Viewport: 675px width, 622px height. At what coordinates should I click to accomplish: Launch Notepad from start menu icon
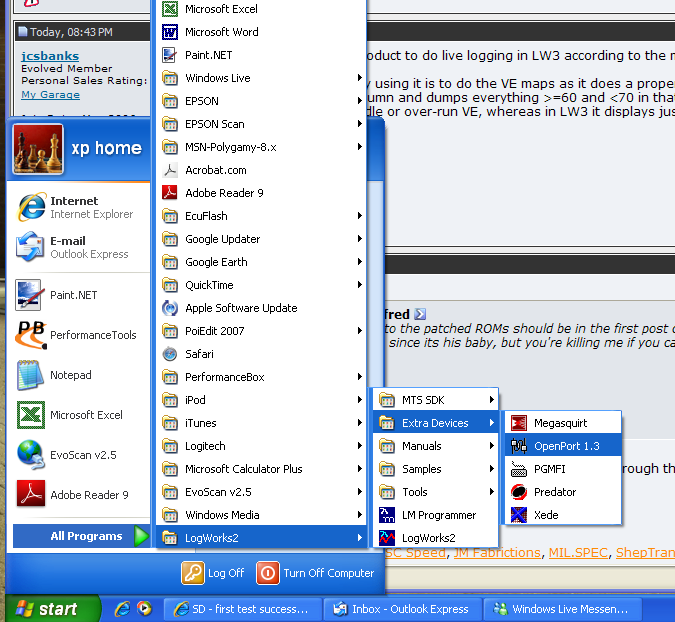[x=29, y=375]
